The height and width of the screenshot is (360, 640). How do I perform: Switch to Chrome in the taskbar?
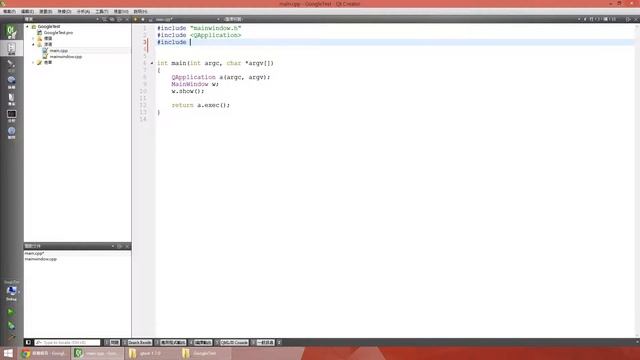44,353
